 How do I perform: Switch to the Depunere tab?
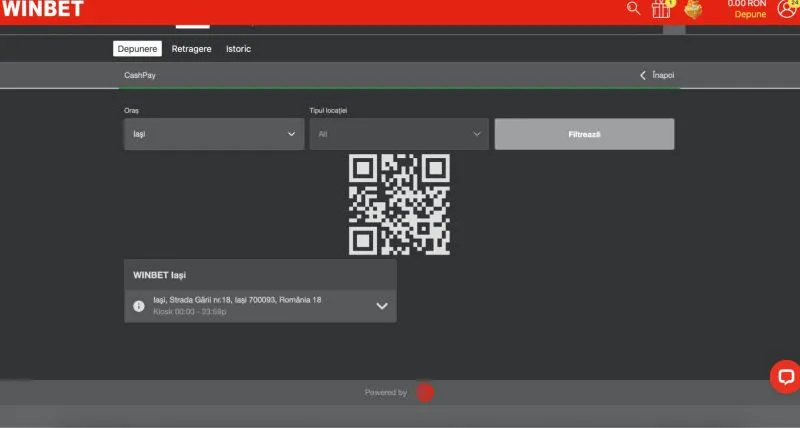137,49
